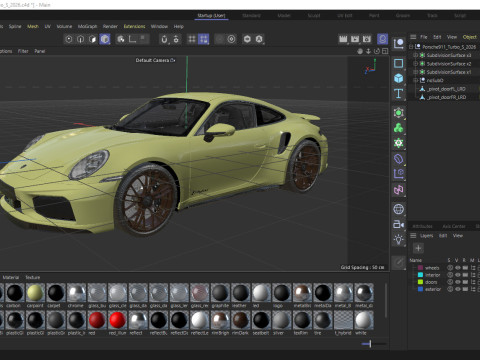Screen dimensions: 480x360
Task: Select the chrome material thumbnail
Action: click(76, 293)
